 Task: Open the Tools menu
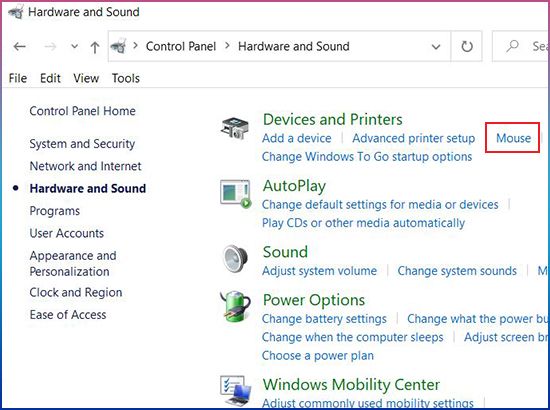pyautogui.click(x=126, y=78)
